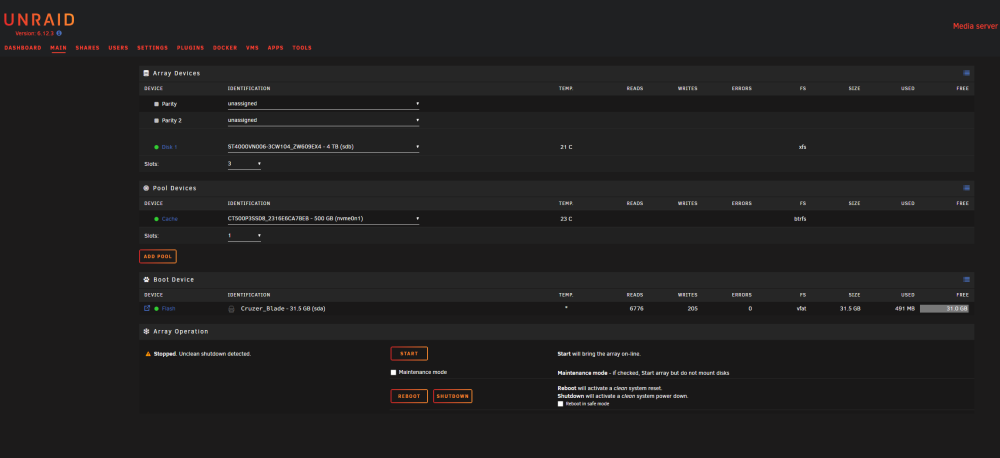Open the Parity 2 device dropdown
This screenshot has width=1000, height=458.
pos(323,120)
